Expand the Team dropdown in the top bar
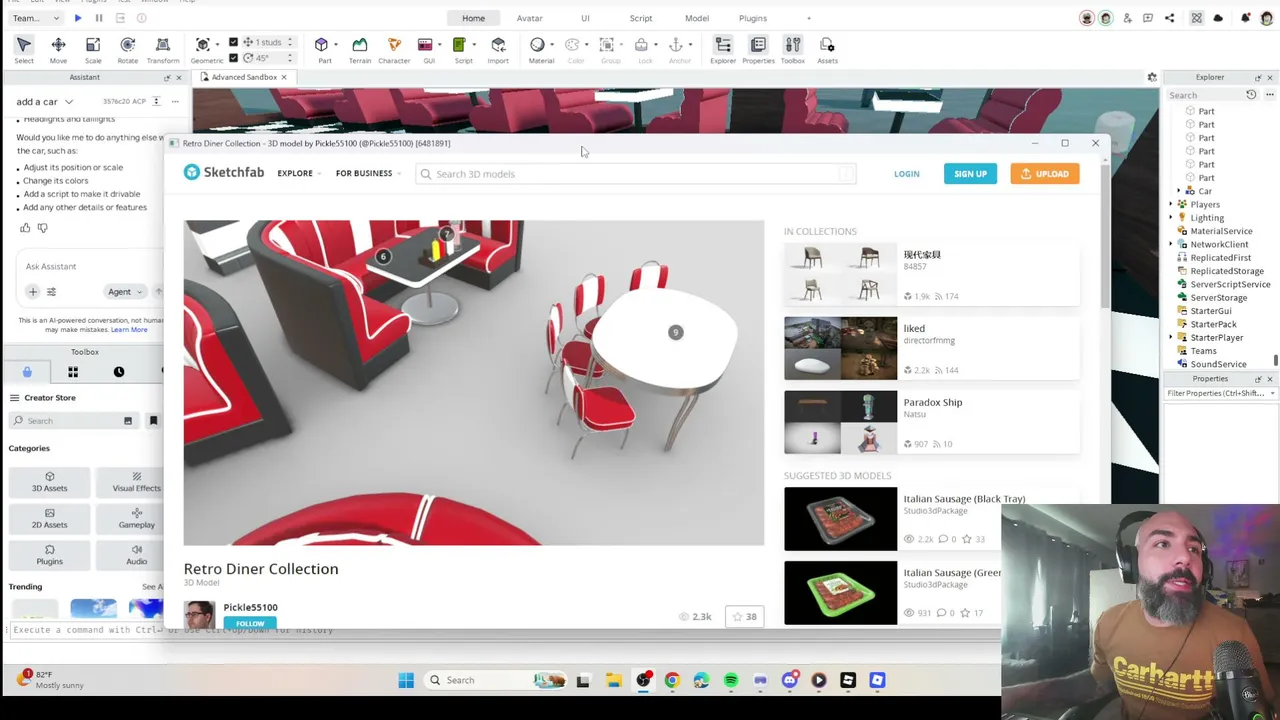 click(38, 18)
